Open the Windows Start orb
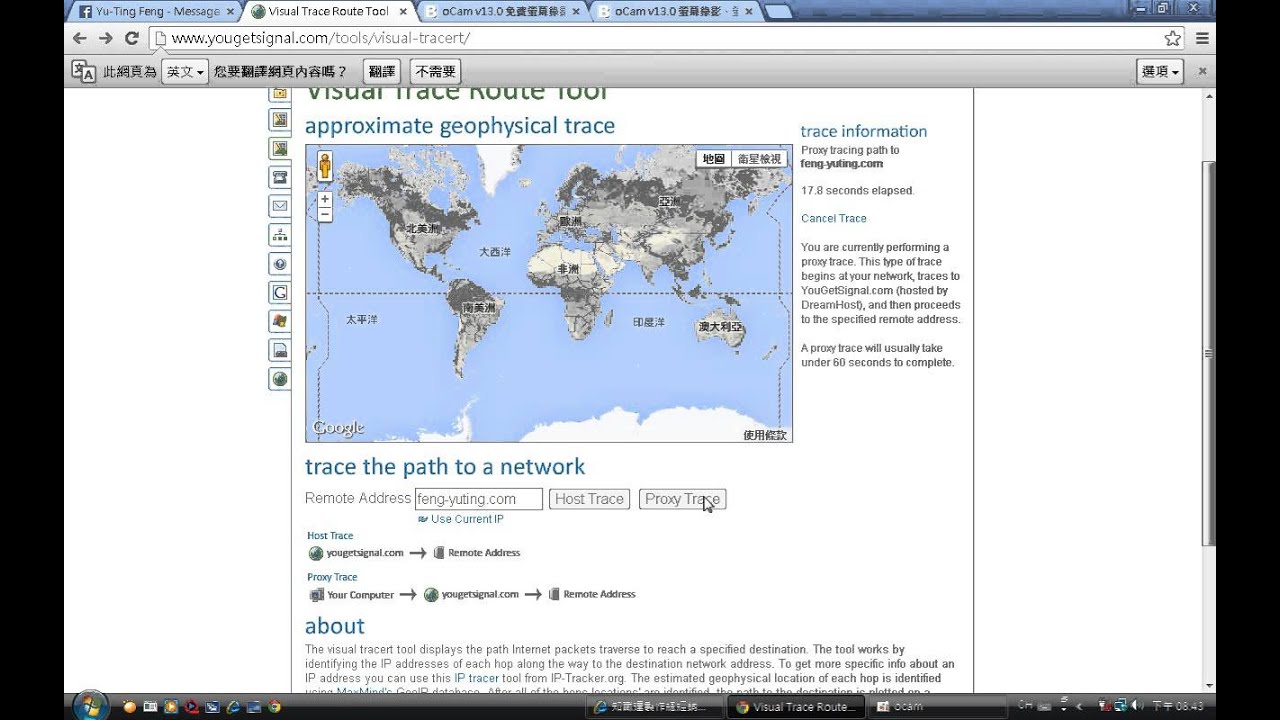This screenshot has height=720, width=1280. 90,705
